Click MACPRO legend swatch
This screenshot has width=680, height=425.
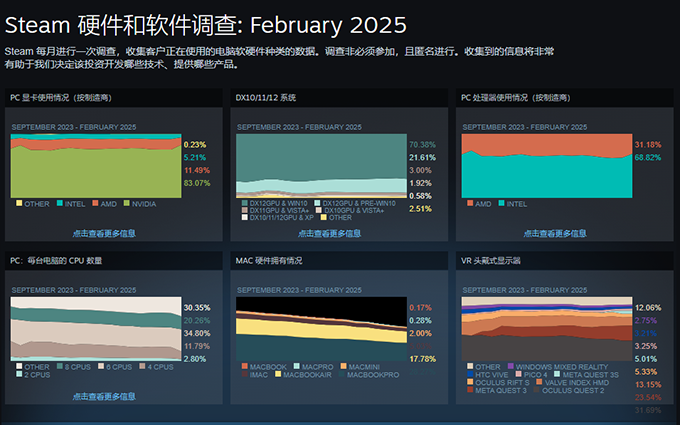tap(297, 366)
